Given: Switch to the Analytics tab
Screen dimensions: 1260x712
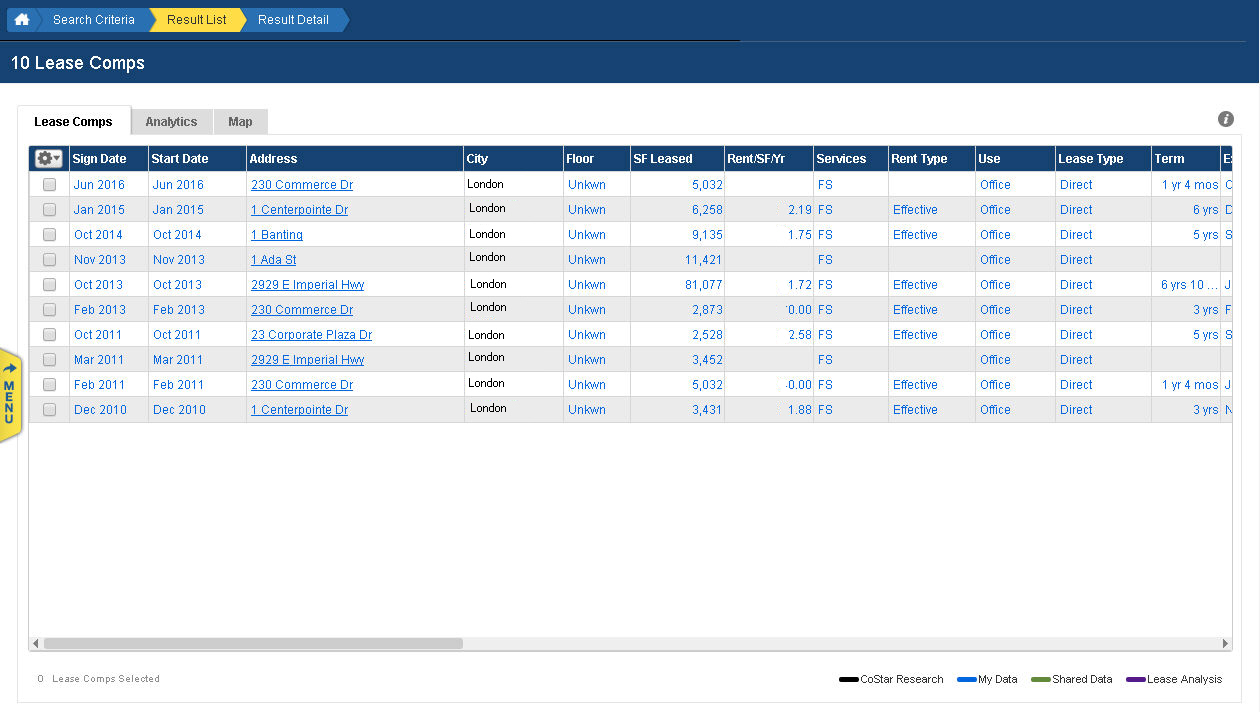Looking at the screenshot, I should tap(171, 121).
